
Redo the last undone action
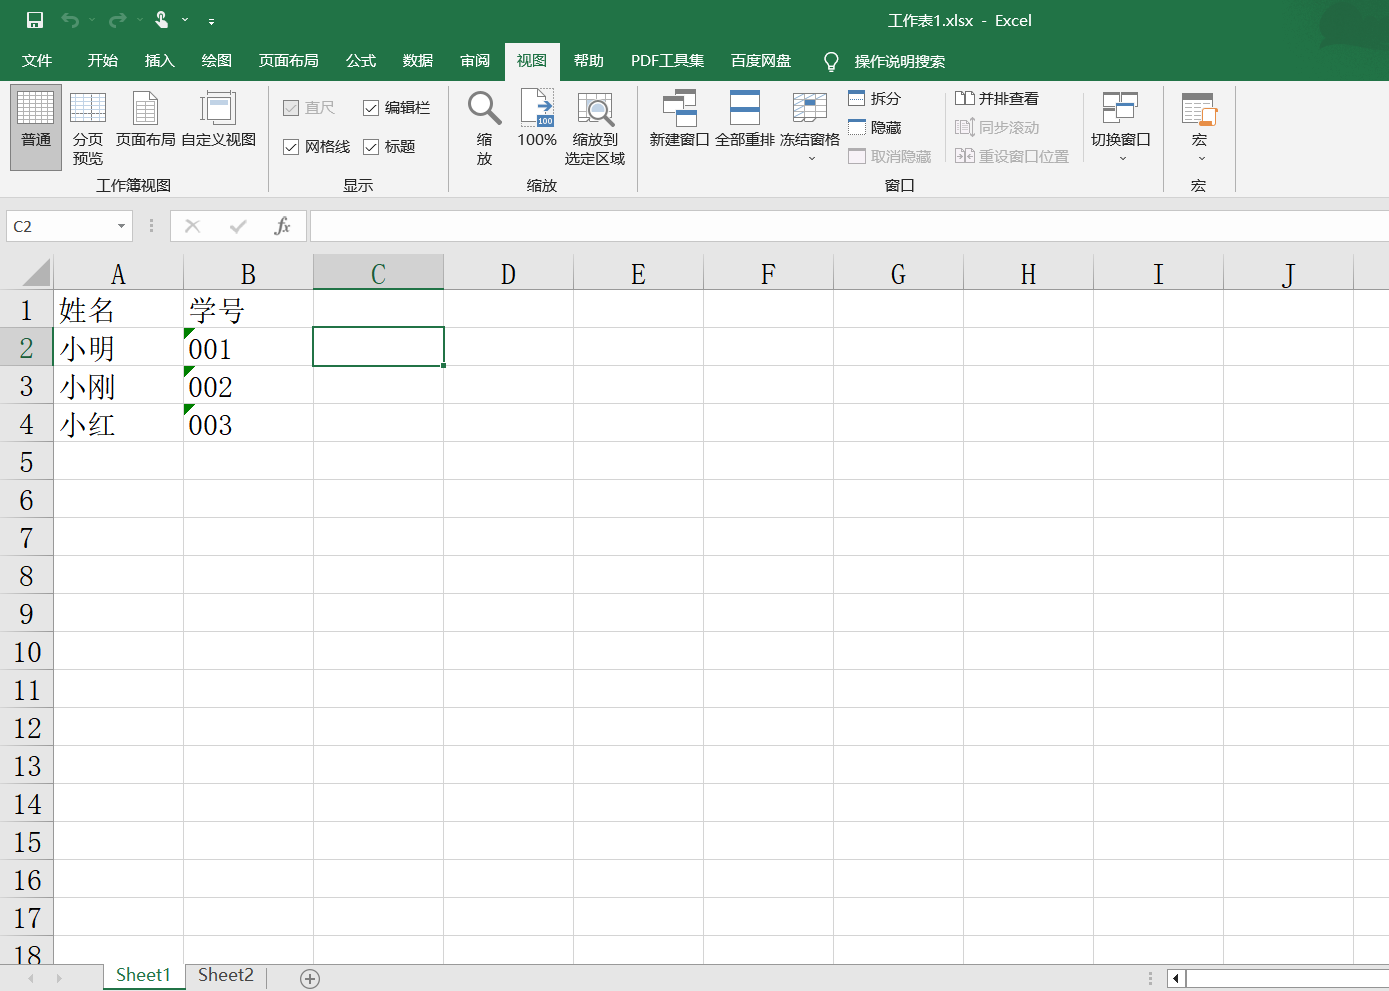(117, 20)
